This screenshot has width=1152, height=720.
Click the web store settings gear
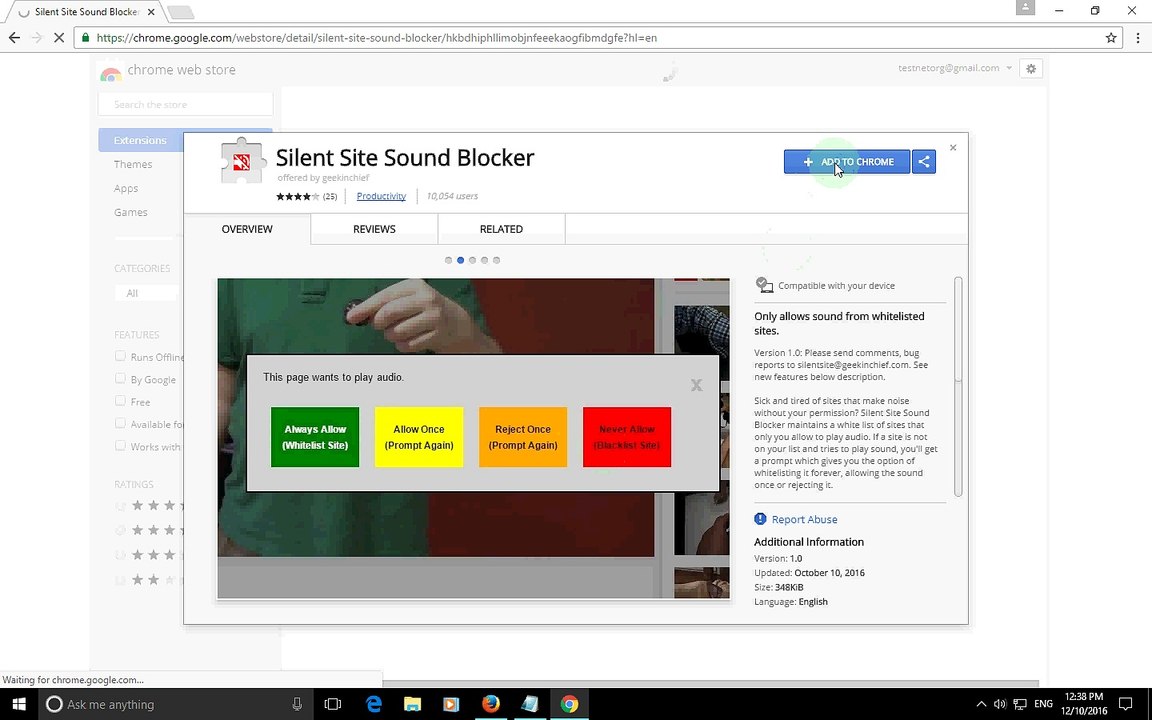(x=1031, y=68)
